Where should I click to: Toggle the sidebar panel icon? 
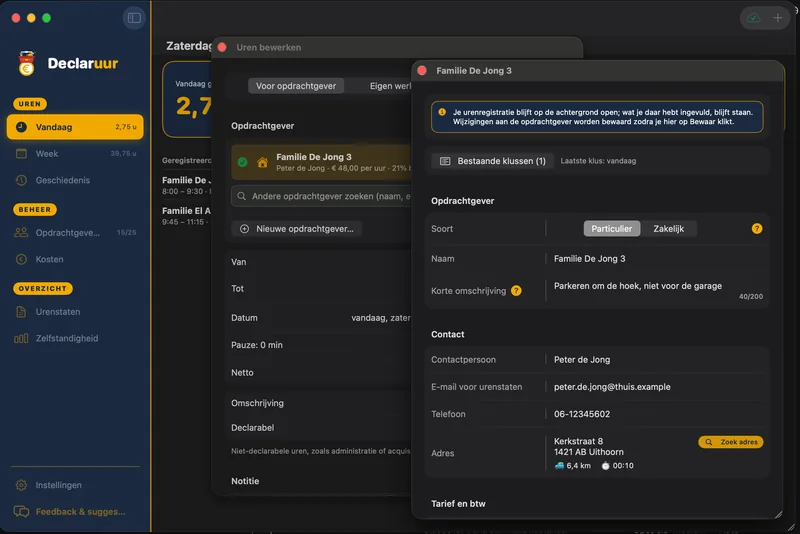tap(134, 18)
